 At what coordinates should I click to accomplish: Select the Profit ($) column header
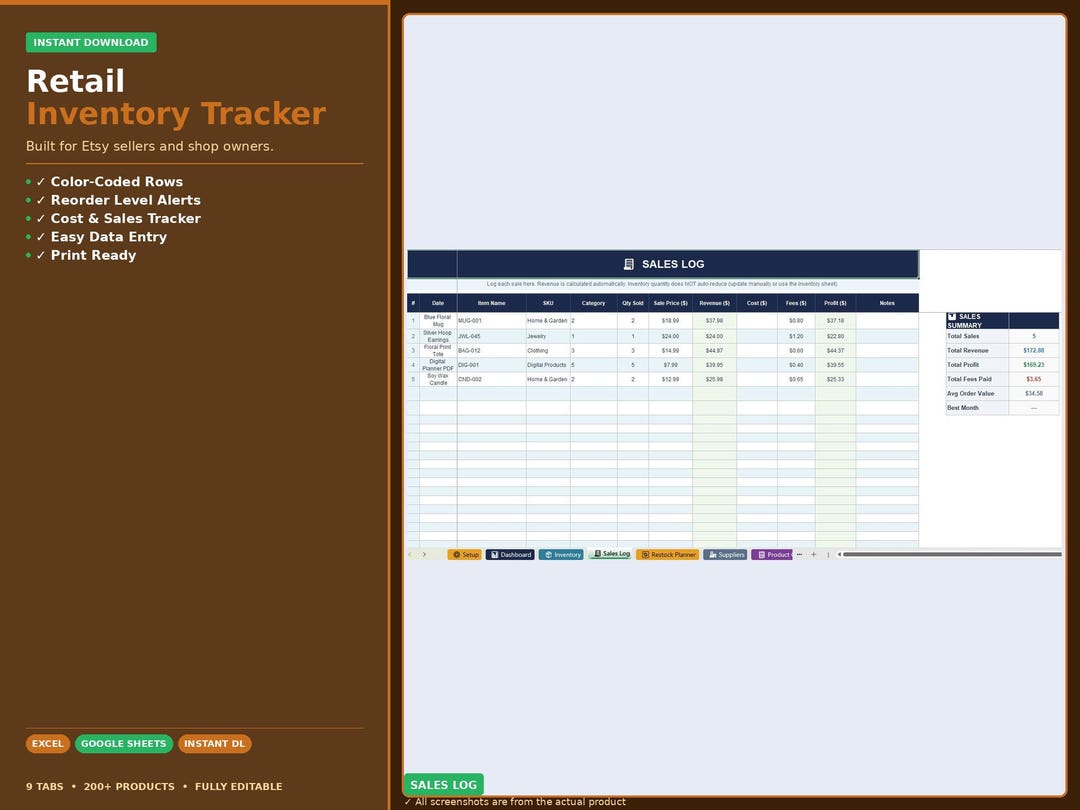(x=835, y=303)
